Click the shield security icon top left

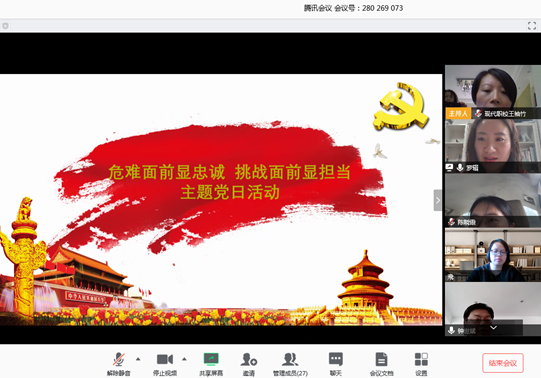(5, 26)
